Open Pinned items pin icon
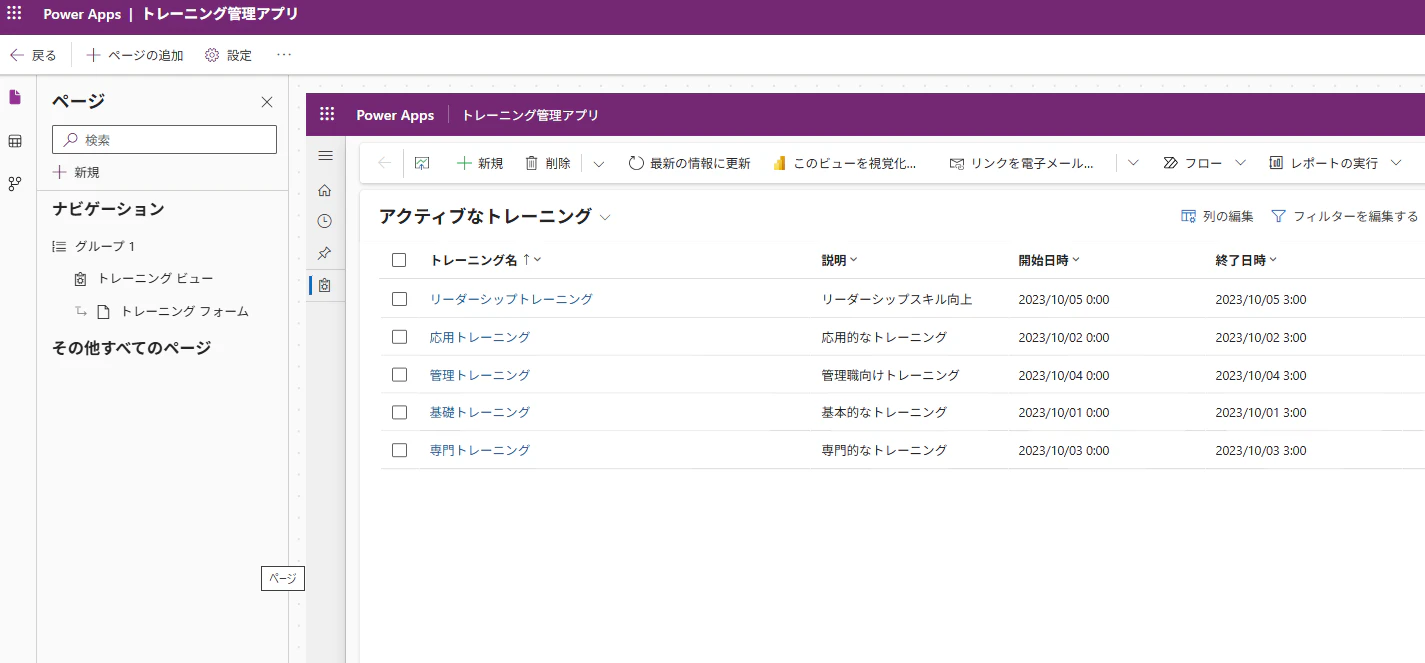Viewport: 1425px width, 663px height. (x=324, y=253)
